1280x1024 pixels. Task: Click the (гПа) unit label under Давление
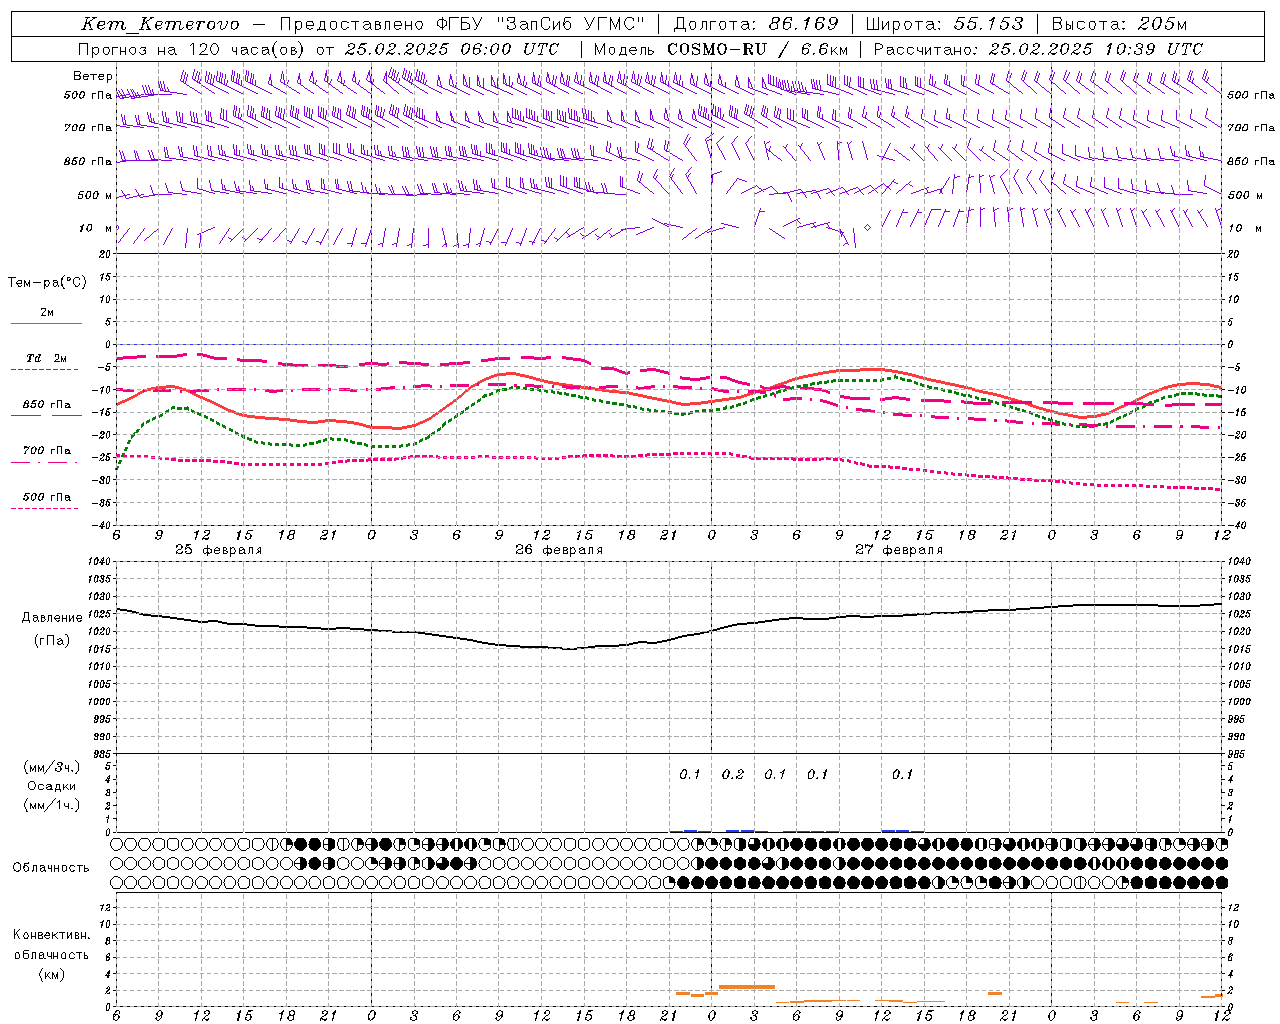pyautogui.click(x=52, y=641)
